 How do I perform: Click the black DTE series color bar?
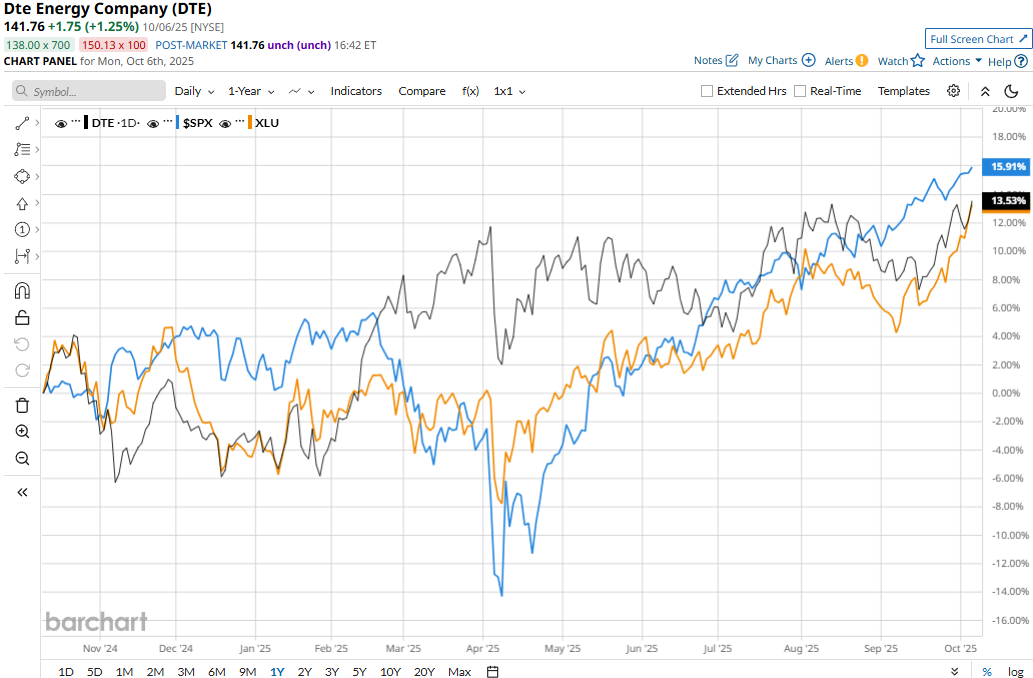point(86,123)
